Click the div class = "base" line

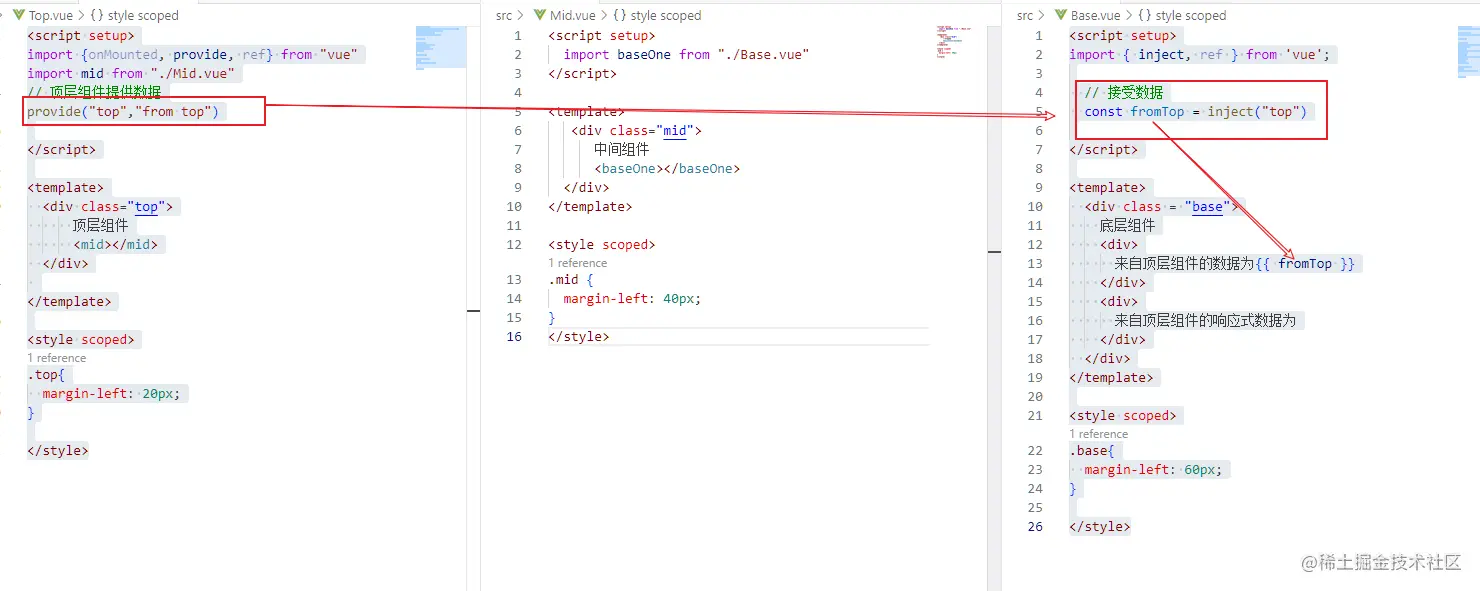click(x=1162, y=206)
